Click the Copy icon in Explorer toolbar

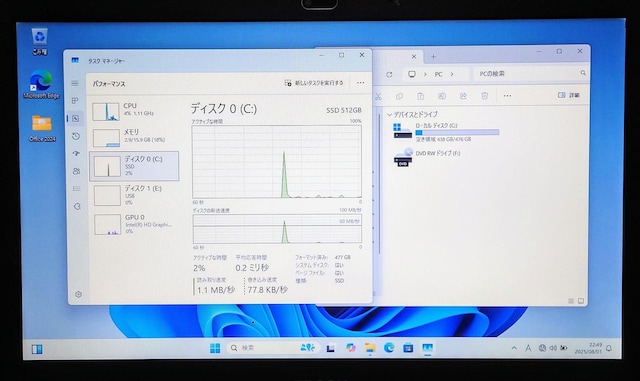(x=399, y=96)
